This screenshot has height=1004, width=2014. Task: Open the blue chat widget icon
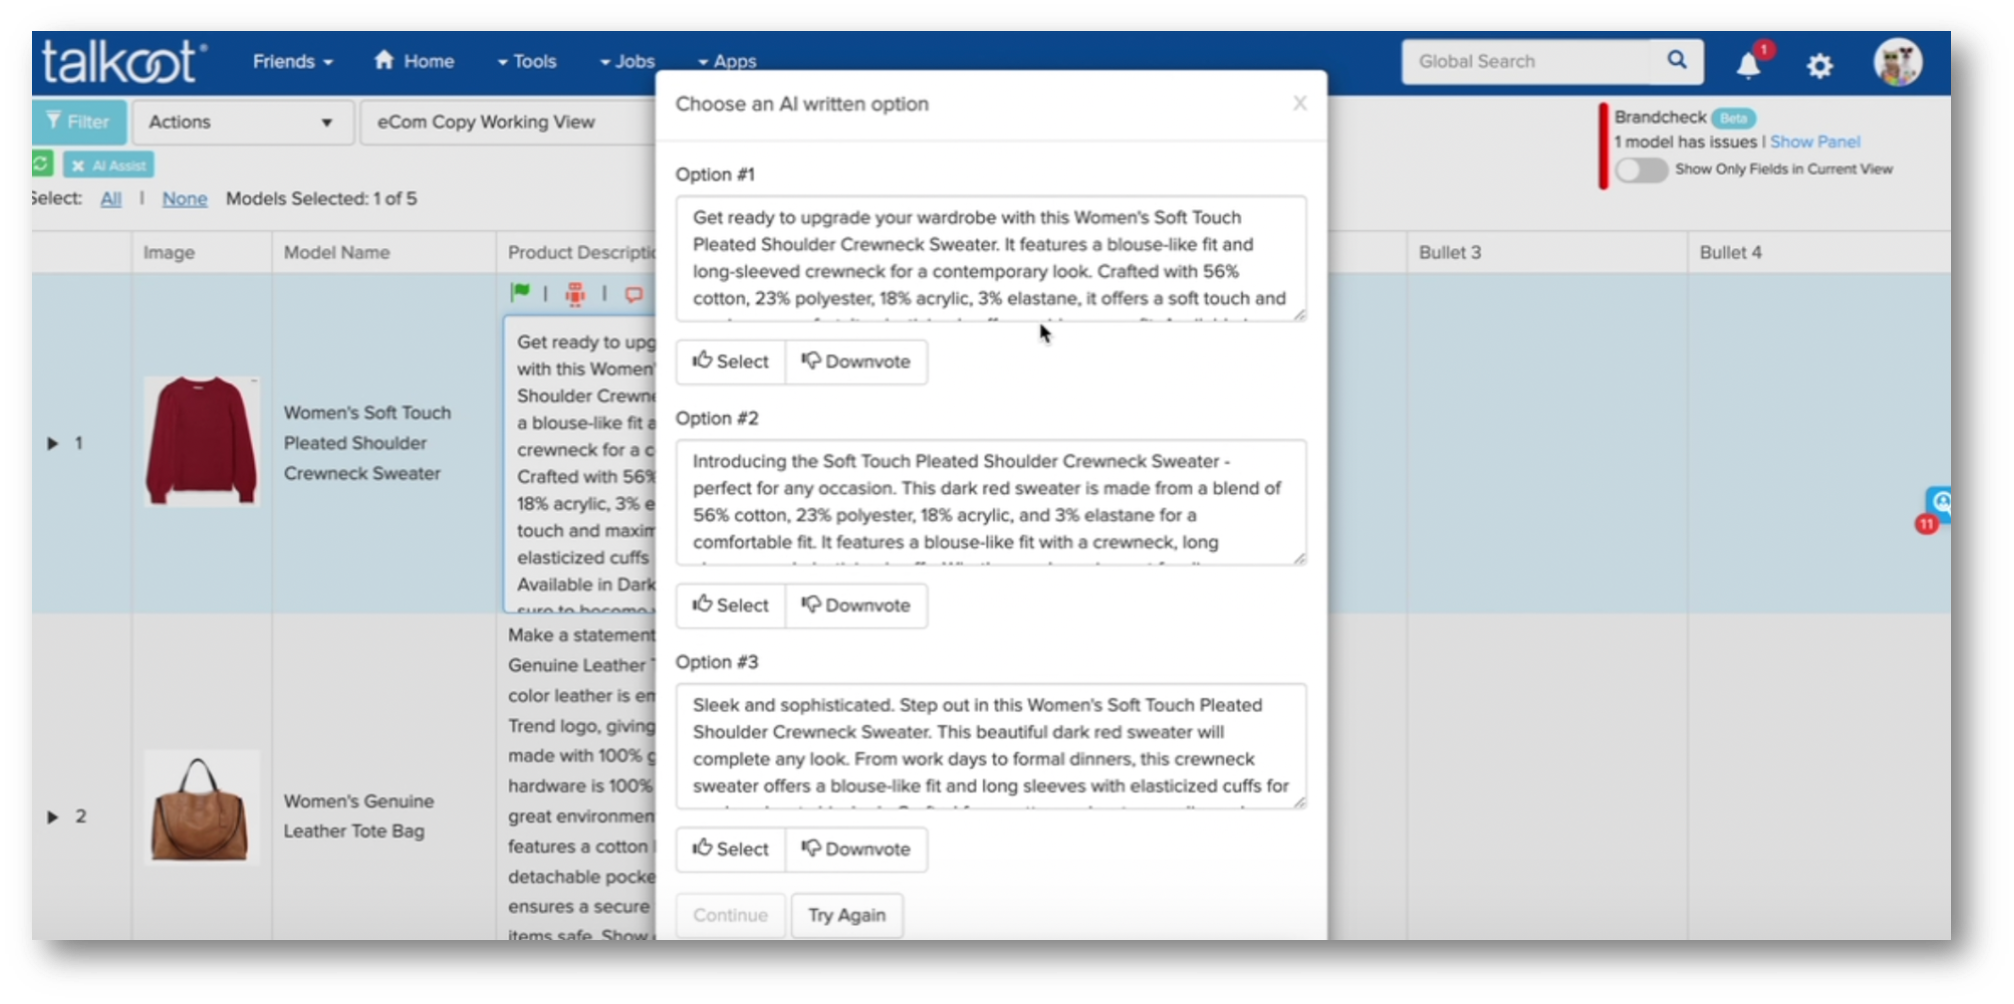click(x=1939, y=502)
